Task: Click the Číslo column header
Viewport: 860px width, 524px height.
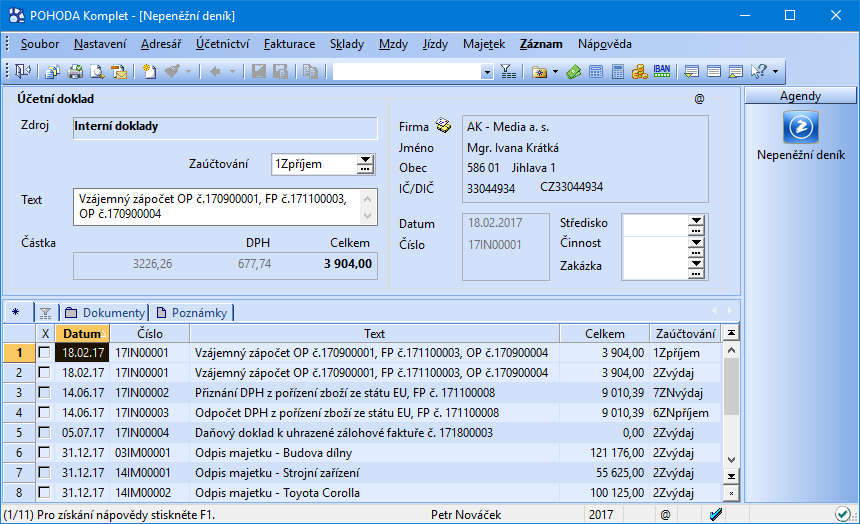Action: tap(150, 334)
